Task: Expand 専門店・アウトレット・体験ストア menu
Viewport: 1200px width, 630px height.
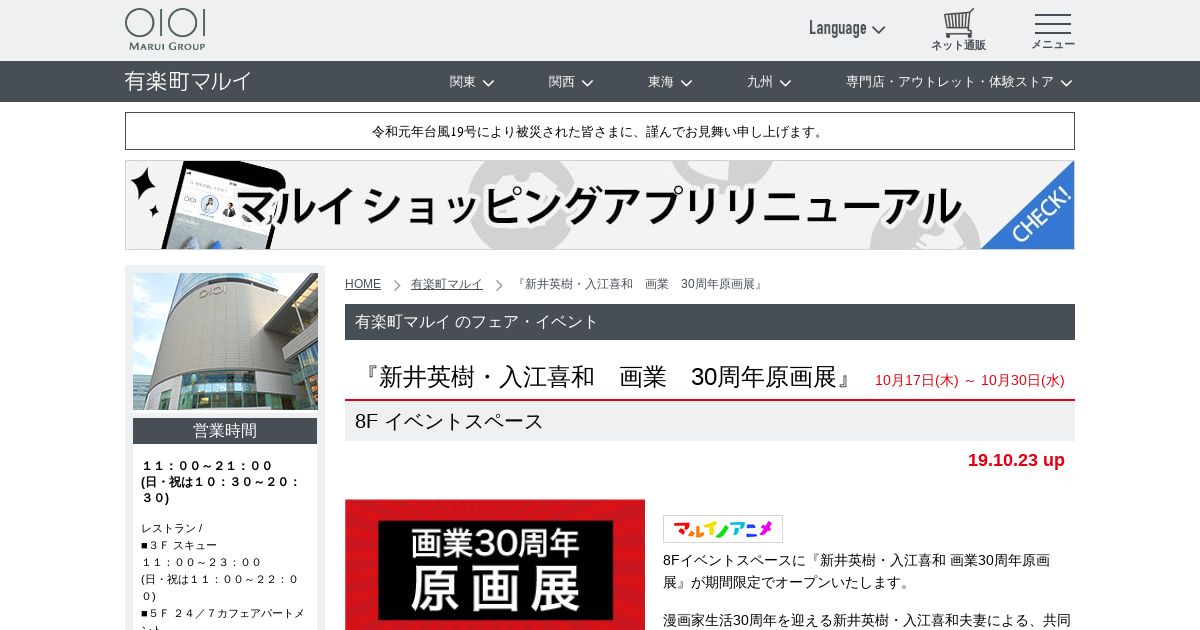Action: click(959, 82)
